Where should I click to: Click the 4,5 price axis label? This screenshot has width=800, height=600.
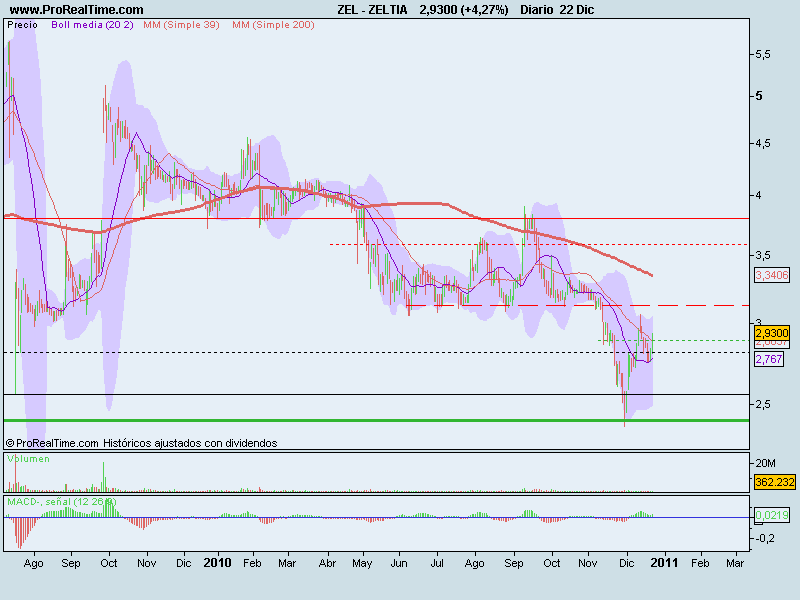[763, 143]
